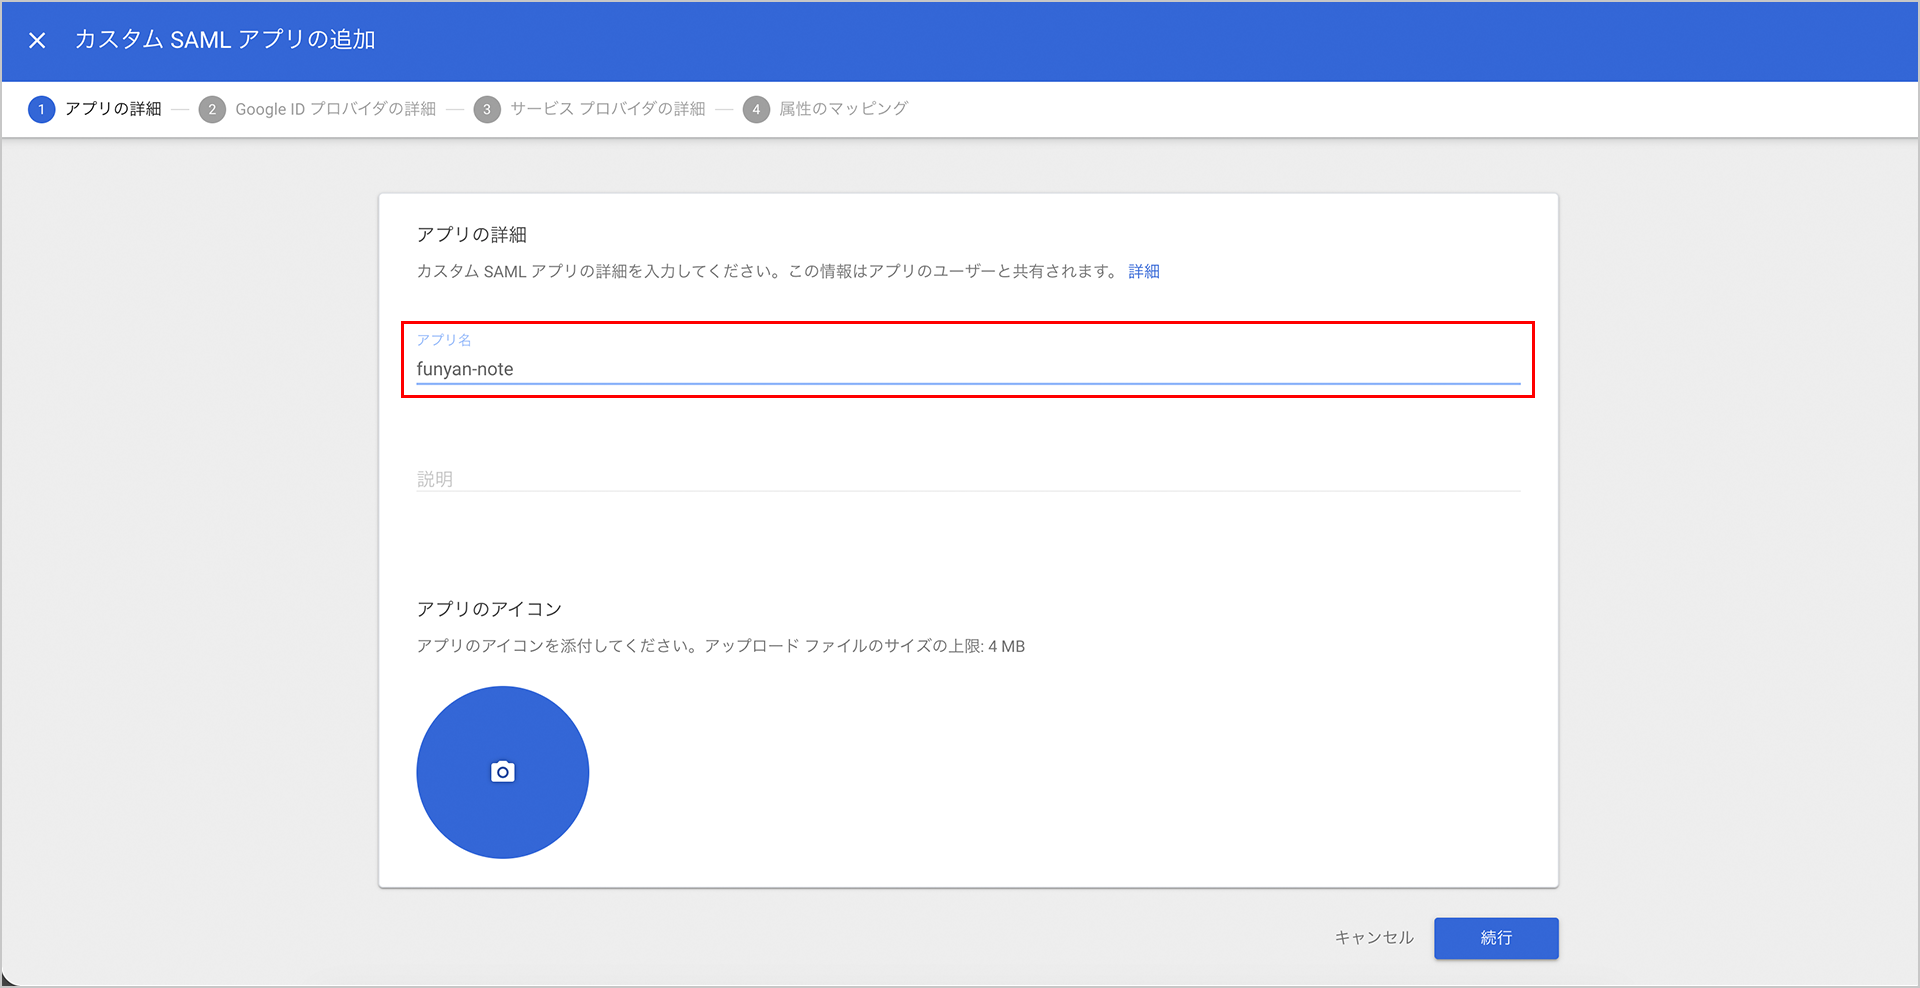The width and height of the screenshot is (1920, 988).
Task: Click the small アプリ名 field label
Action: (443, 340)
